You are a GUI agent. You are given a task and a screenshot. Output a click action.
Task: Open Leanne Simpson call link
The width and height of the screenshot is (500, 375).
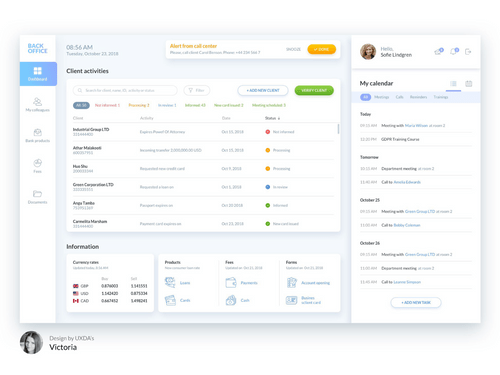click(407, 282)
